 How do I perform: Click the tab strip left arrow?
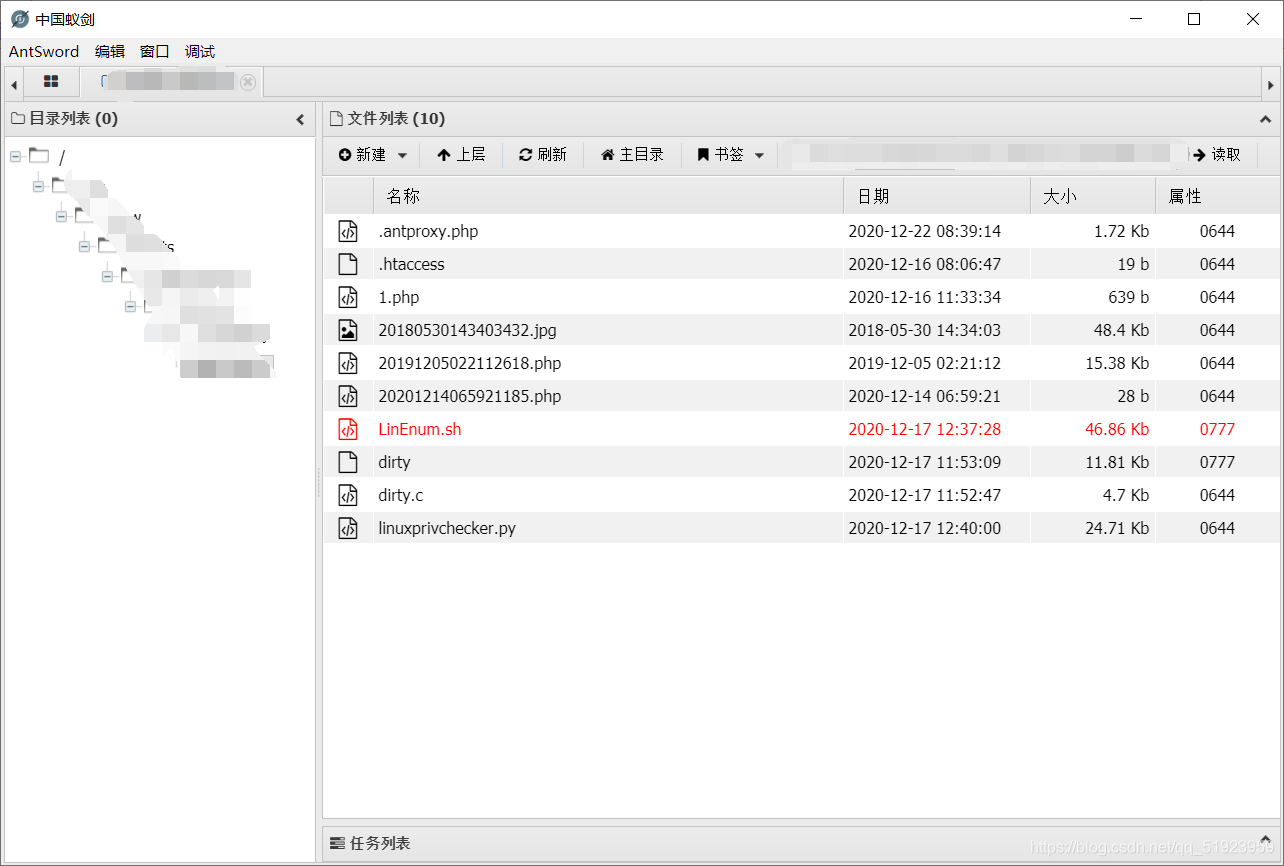tap(13, 84)
